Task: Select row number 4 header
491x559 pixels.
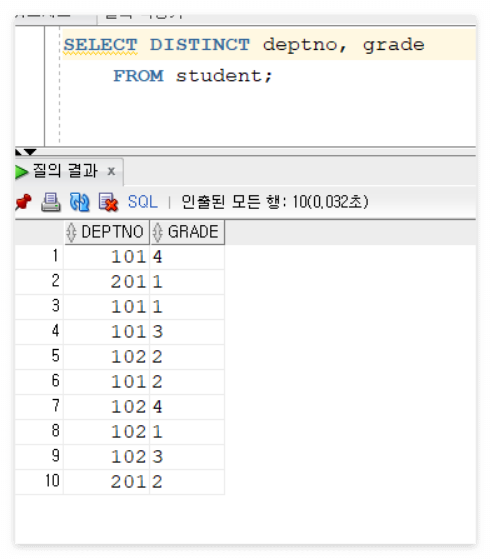Action: point(39,332)
